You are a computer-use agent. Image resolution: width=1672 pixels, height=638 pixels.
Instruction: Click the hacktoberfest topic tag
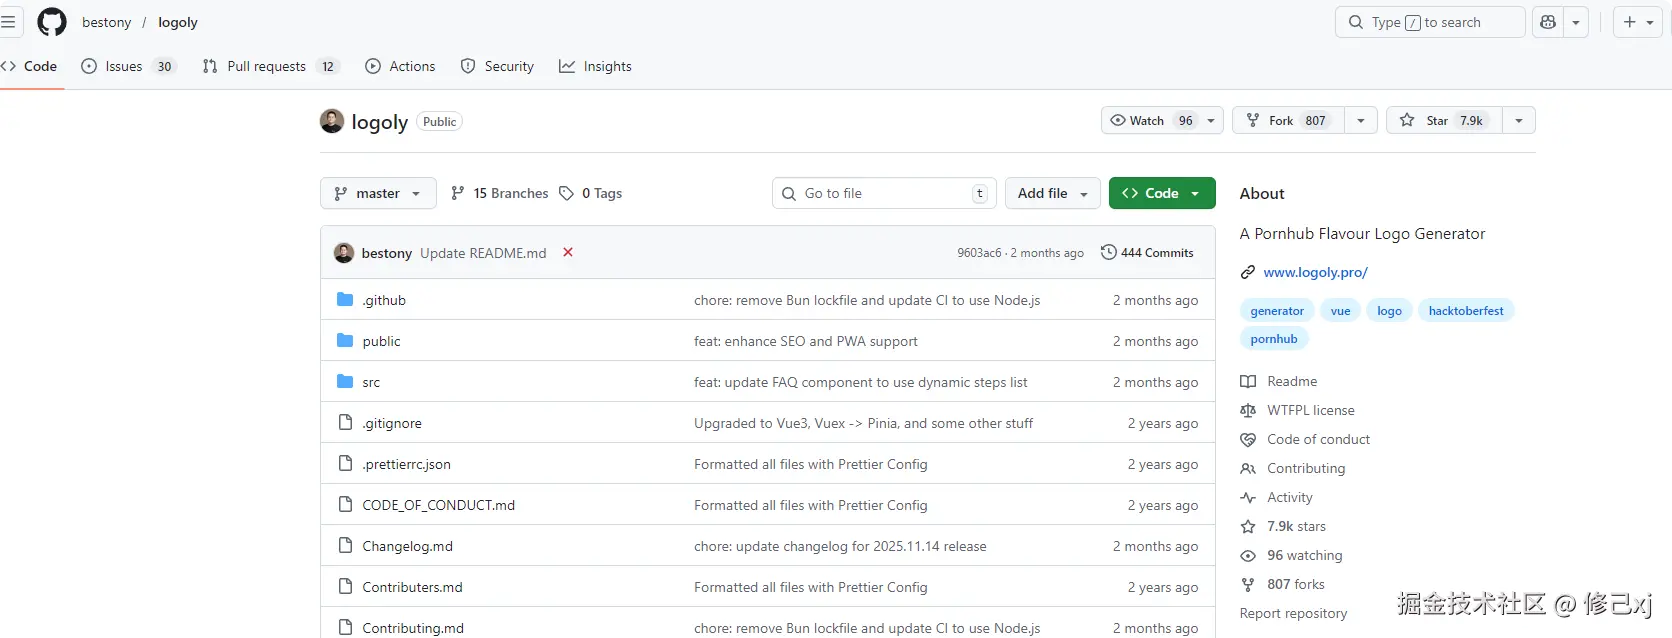click(1465, 311)
